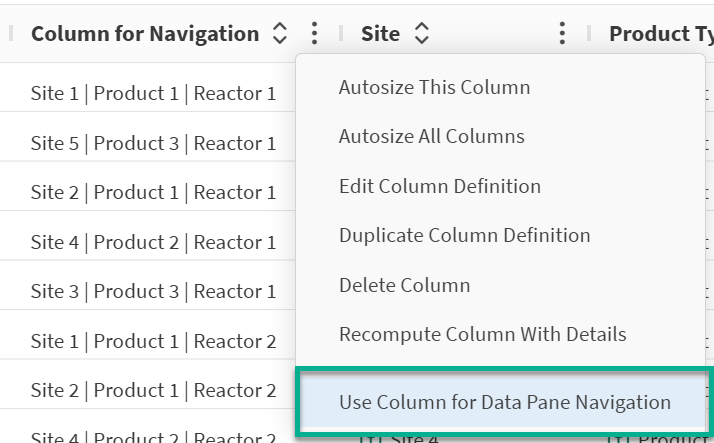Choose Autosize This Column
Screen dimensions: 714x443
(434, 87)
